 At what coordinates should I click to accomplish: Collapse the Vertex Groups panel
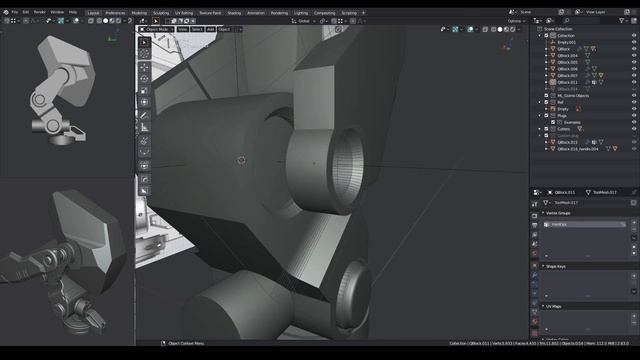(x=543, y=213)
